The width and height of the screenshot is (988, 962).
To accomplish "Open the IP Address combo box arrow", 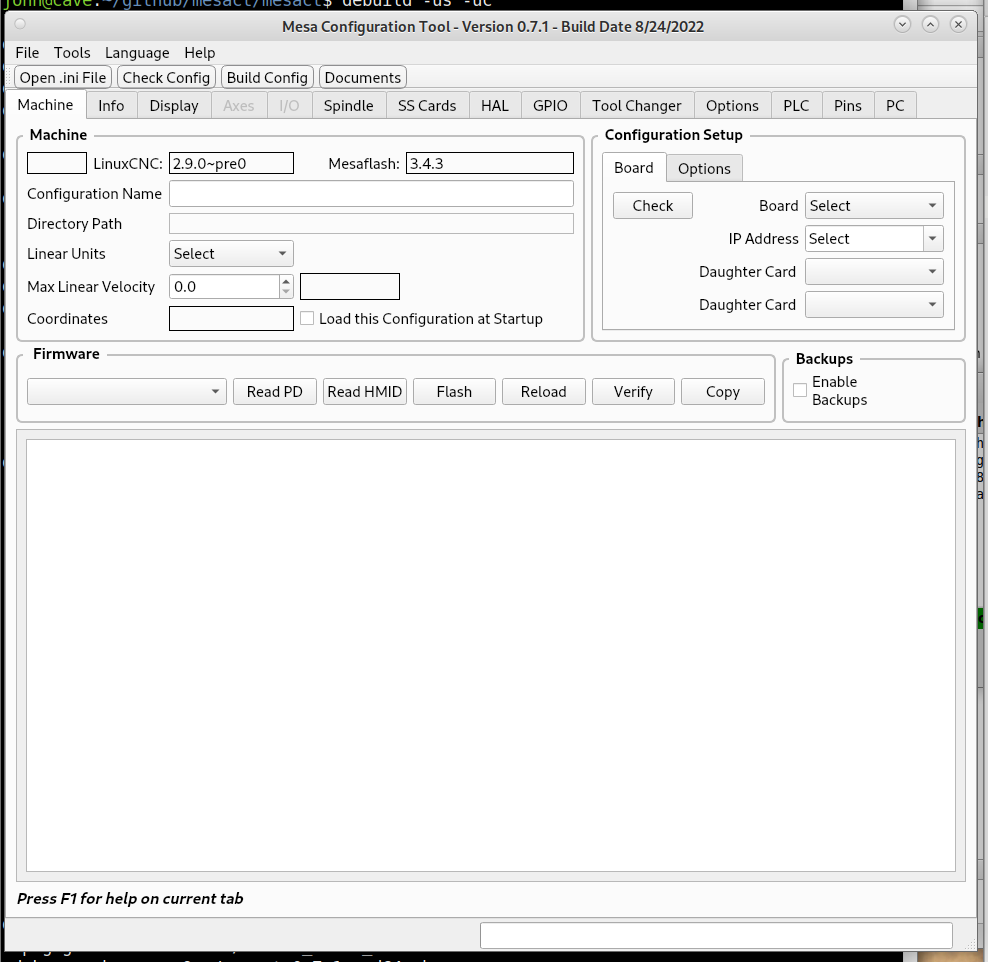I will (933, 239).
